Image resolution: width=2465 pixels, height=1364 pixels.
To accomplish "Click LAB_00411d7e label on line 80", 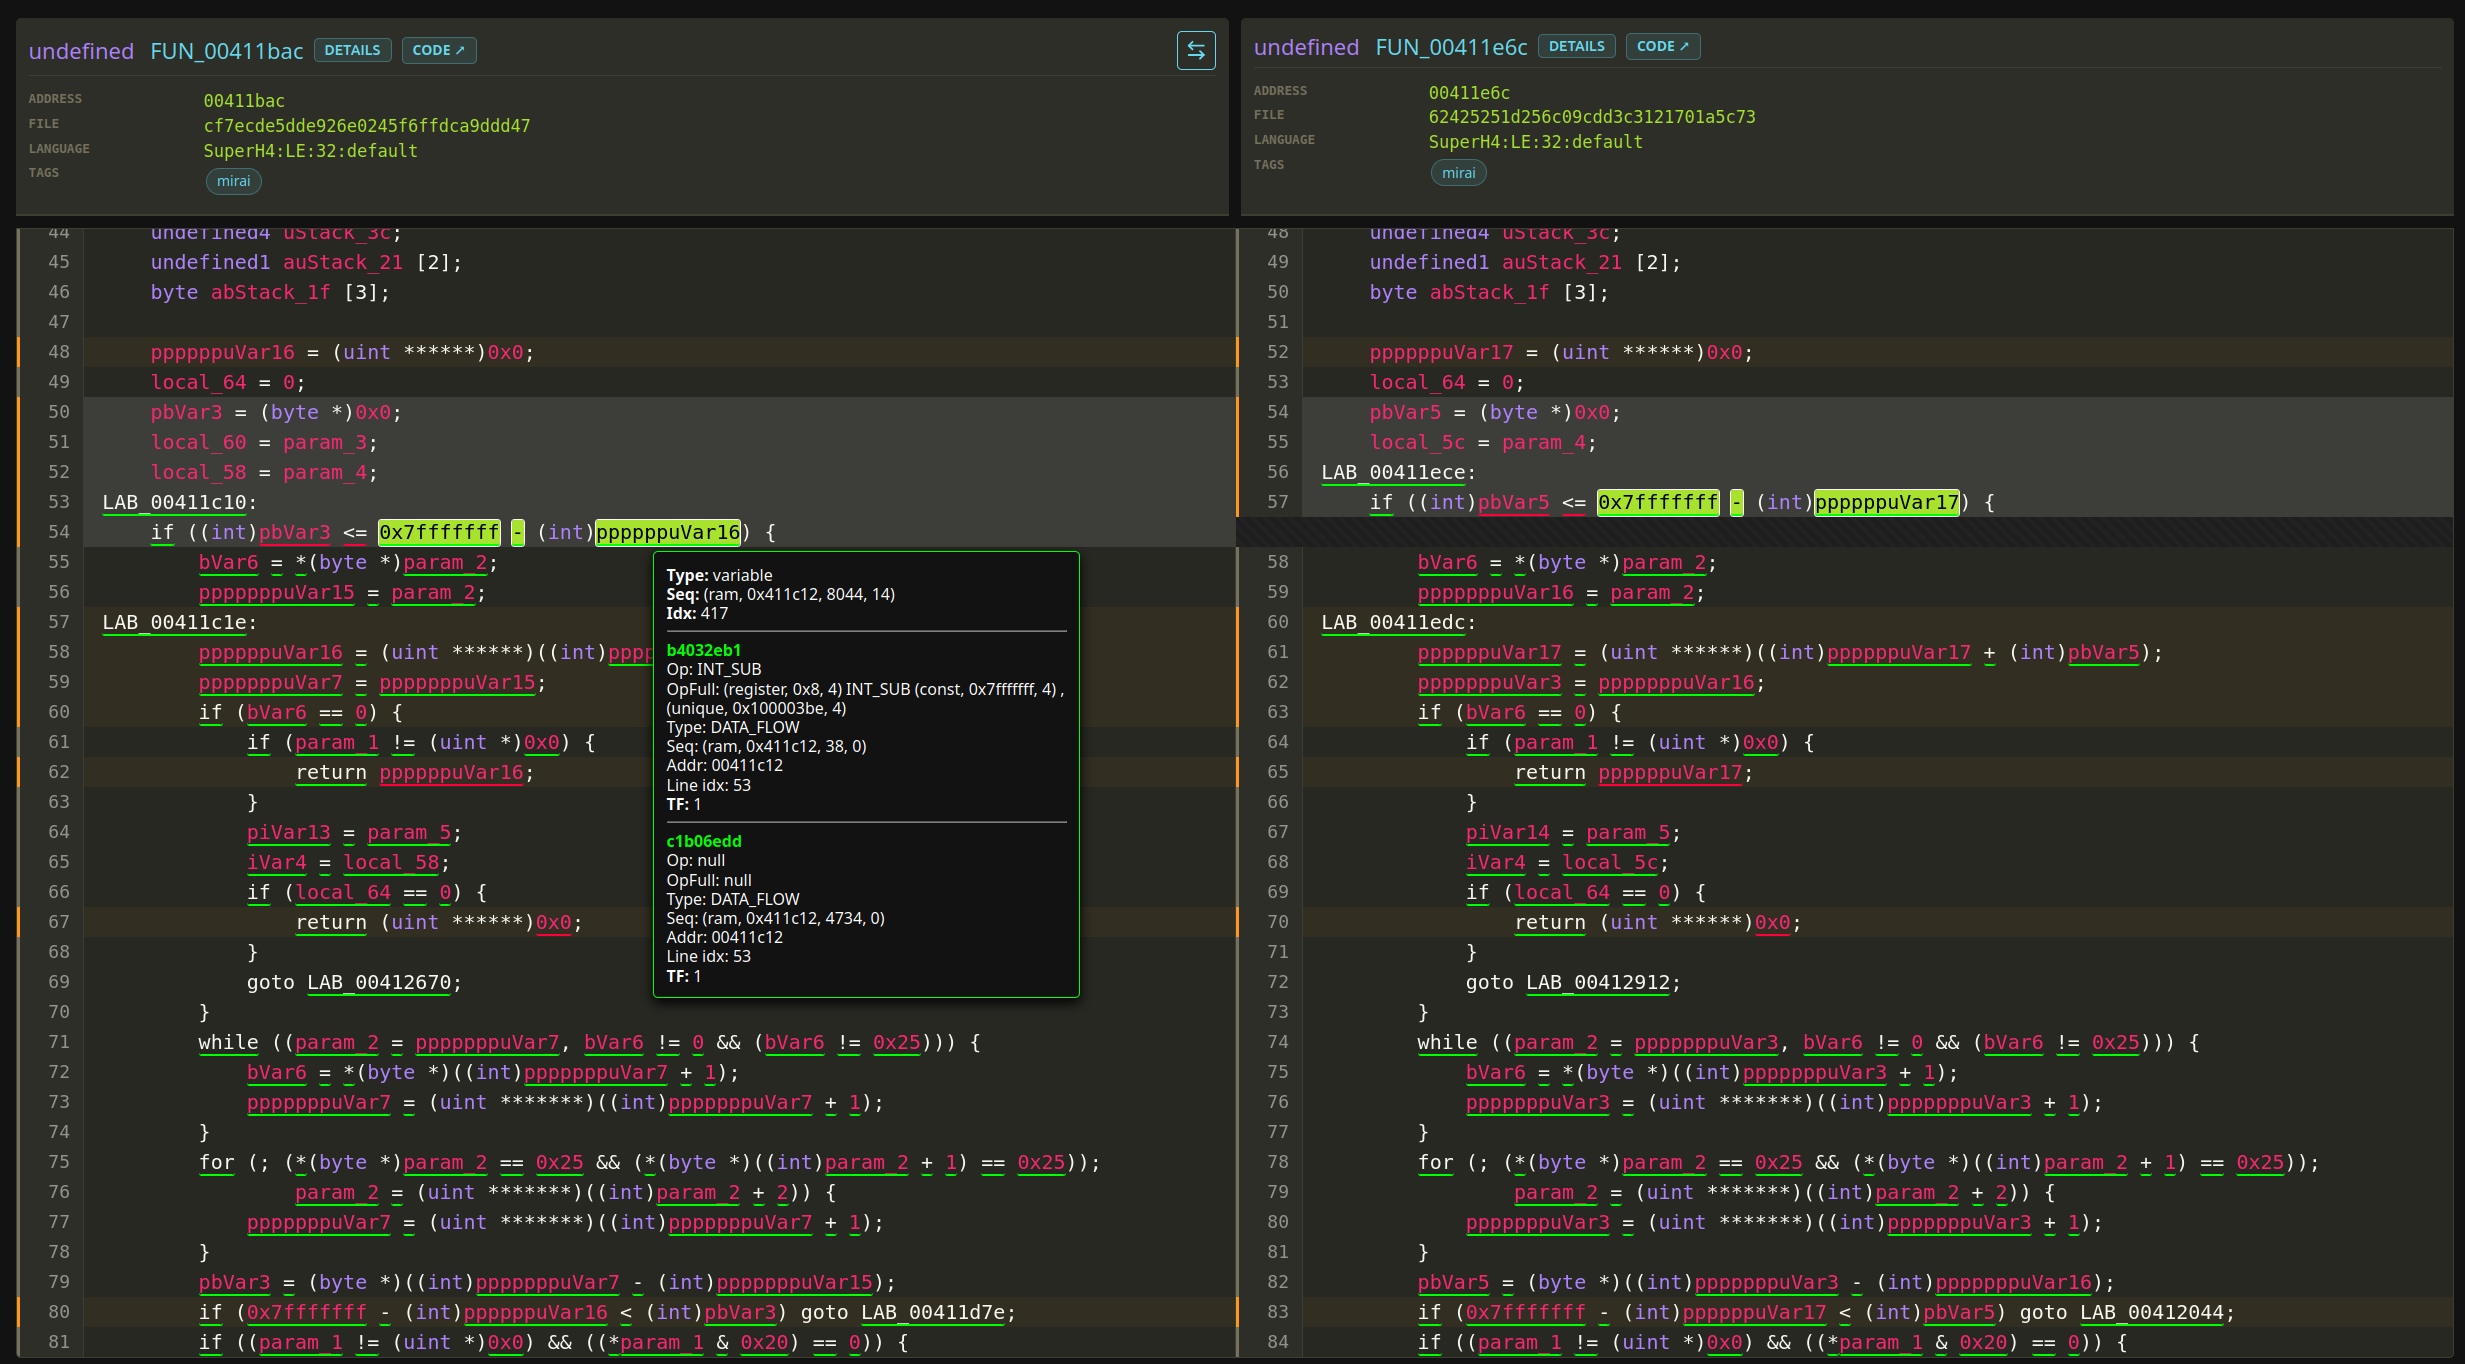I will [932, 1312].
